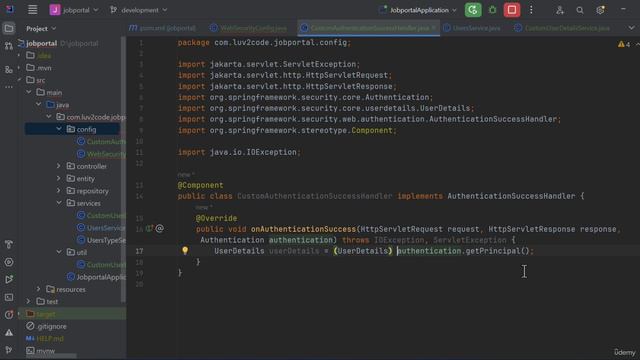The image size is (640, 360).
Task: Click the yellow lightbulb quick-fix icon
Action: click(x=185, y=250)
